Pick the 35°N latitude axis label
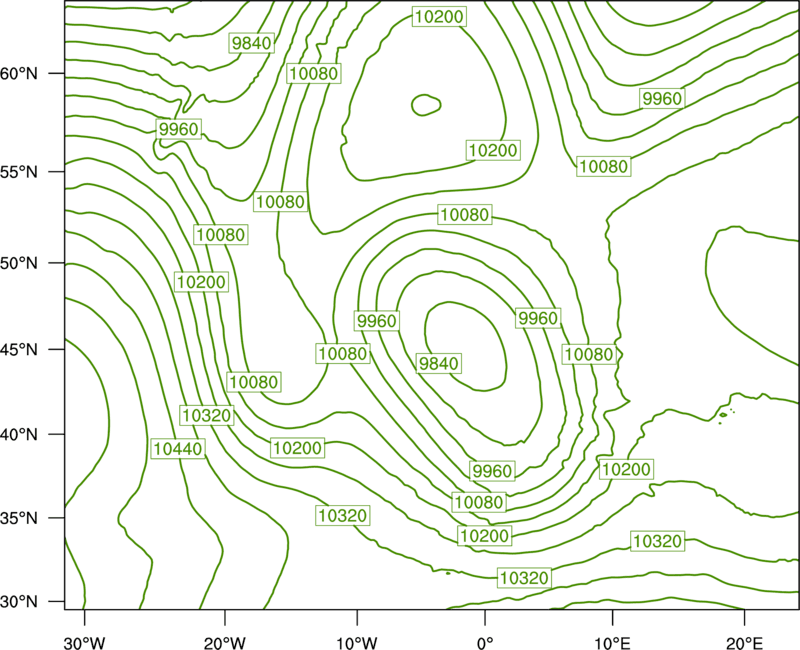 click(x=19, y=518)
